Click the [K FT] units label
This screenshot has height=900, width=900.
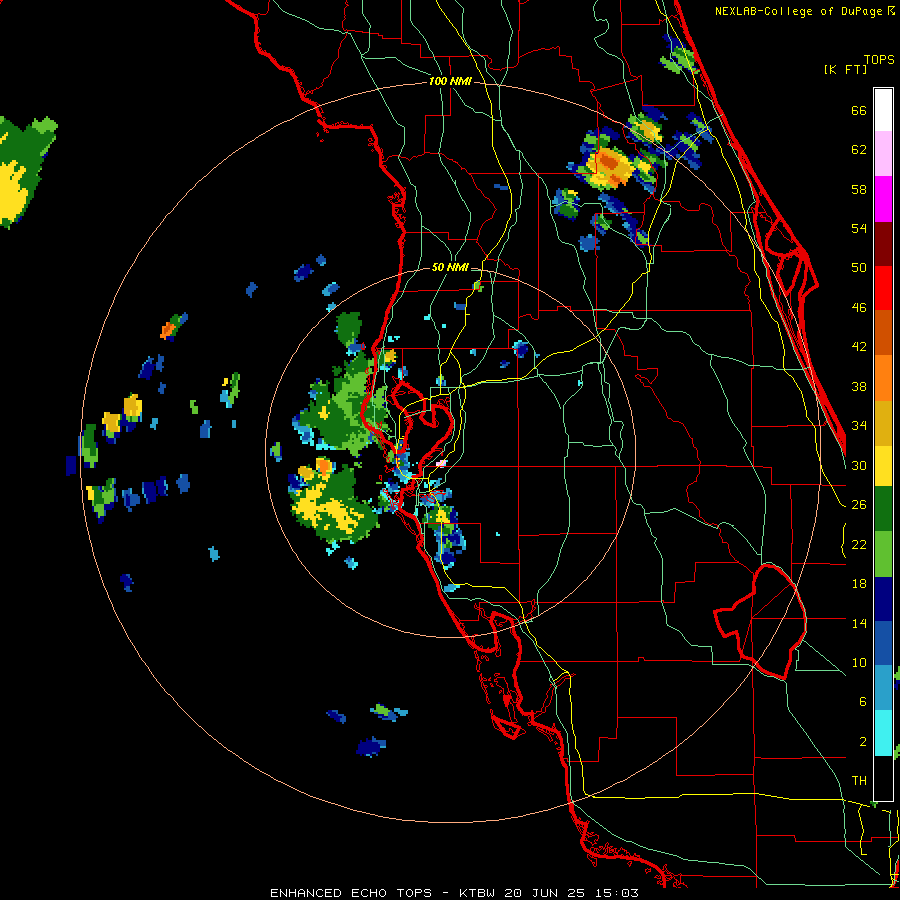[x=846, y=70]
